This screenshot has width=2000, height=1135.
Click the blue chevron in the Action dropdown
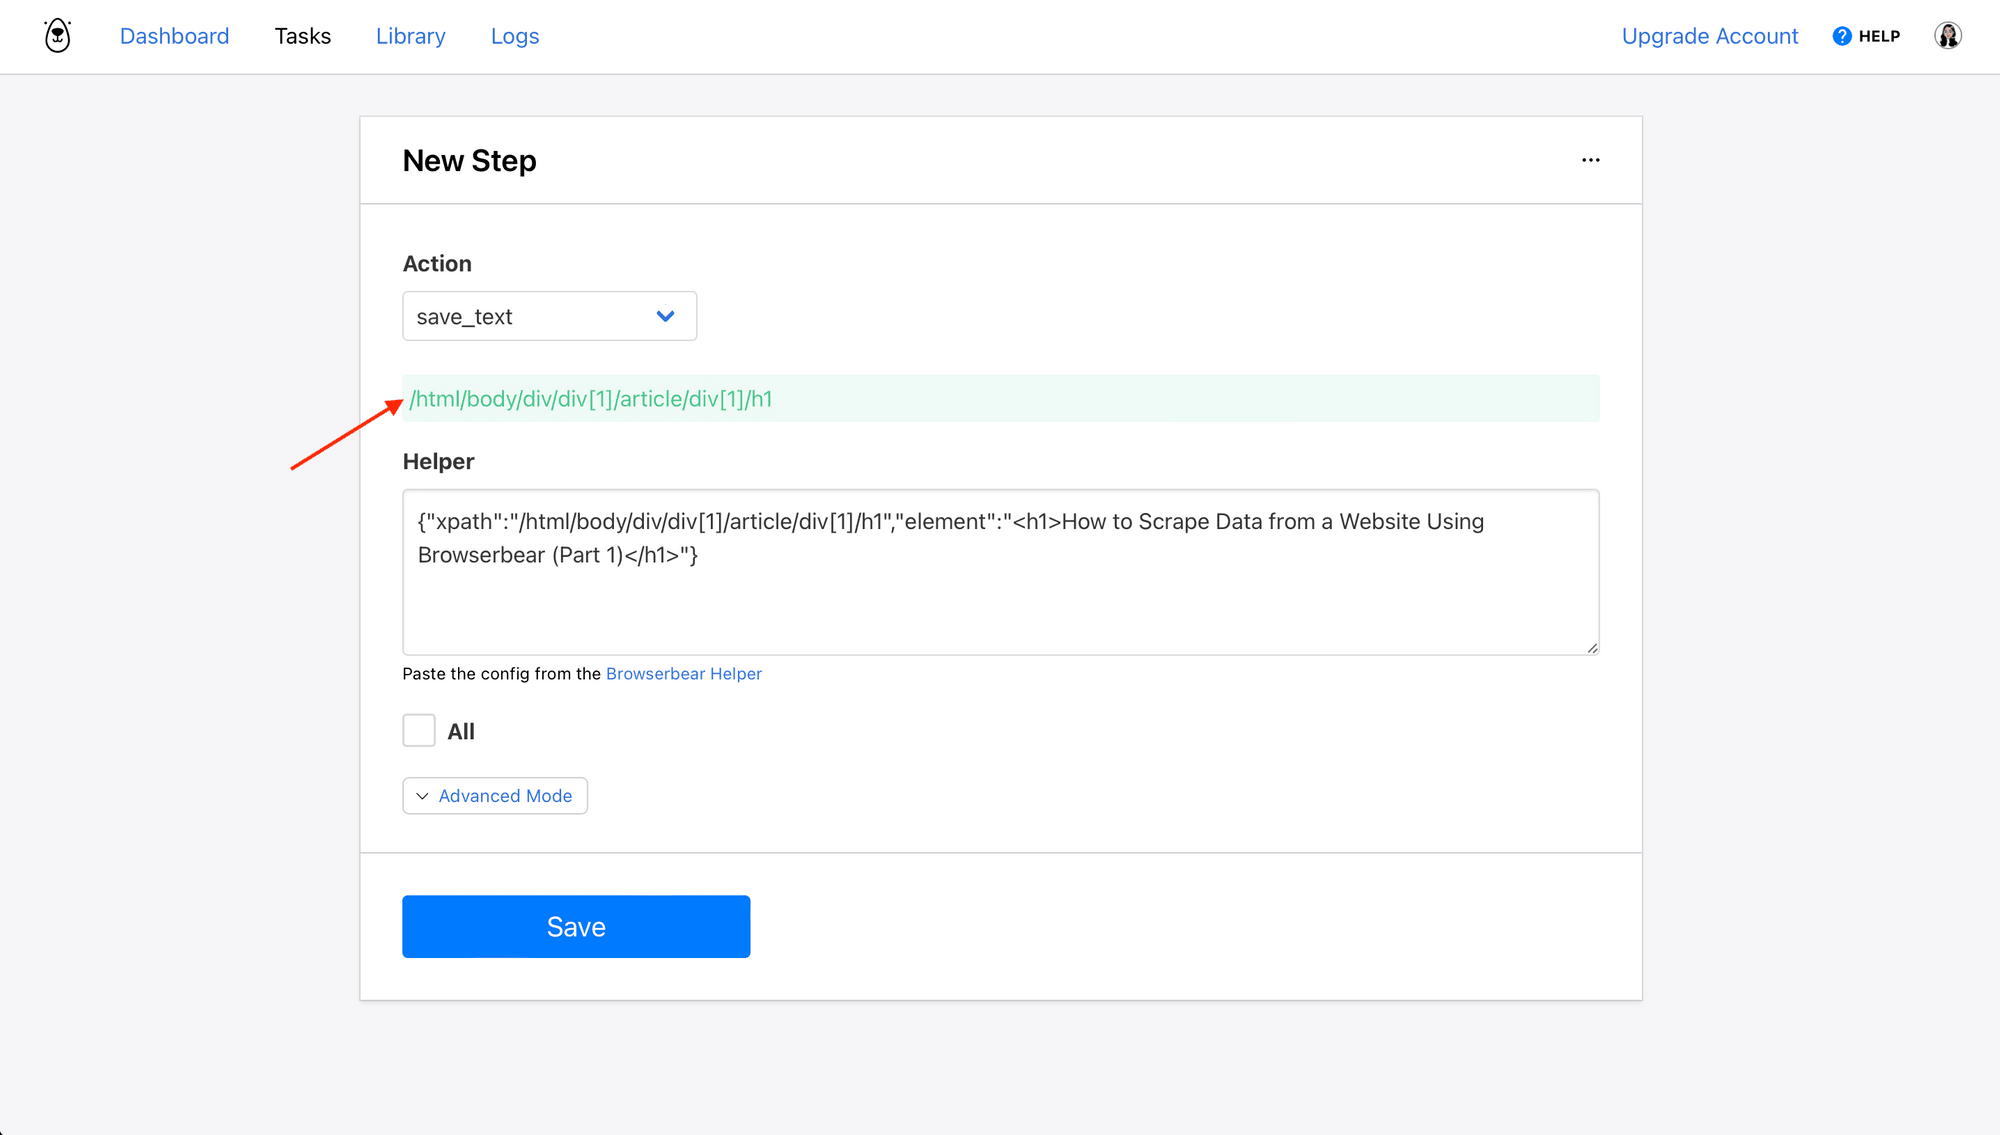[x=665, y=315]
